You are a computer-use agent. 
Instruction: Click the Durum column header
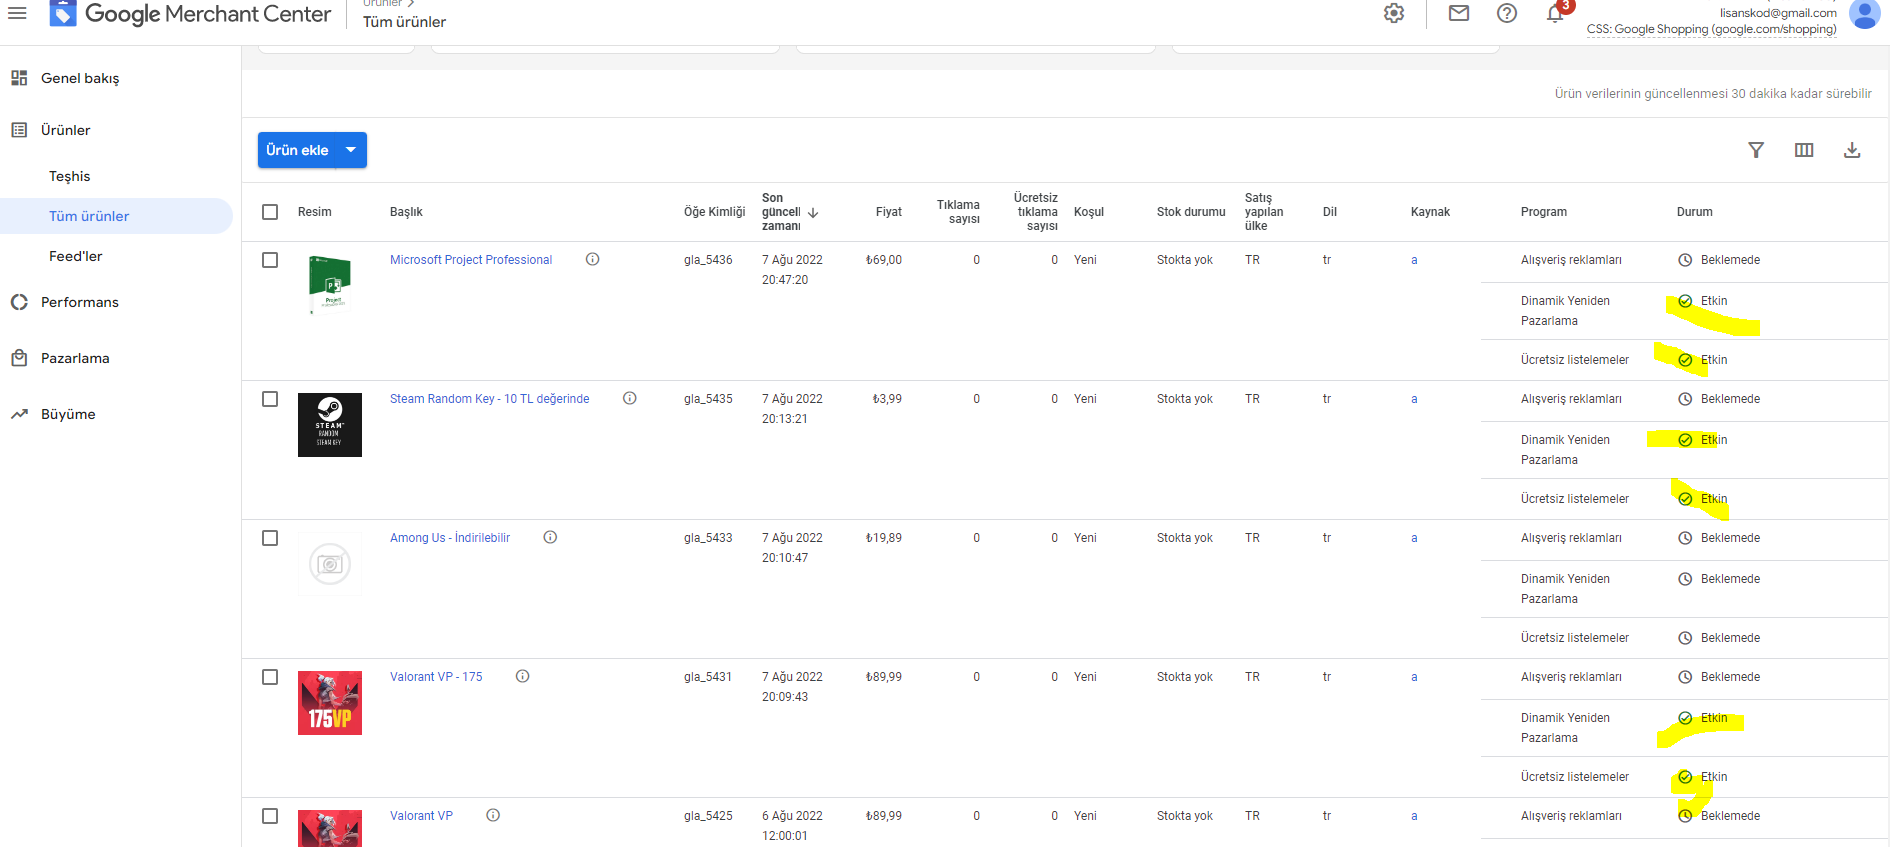point(1695,212)
